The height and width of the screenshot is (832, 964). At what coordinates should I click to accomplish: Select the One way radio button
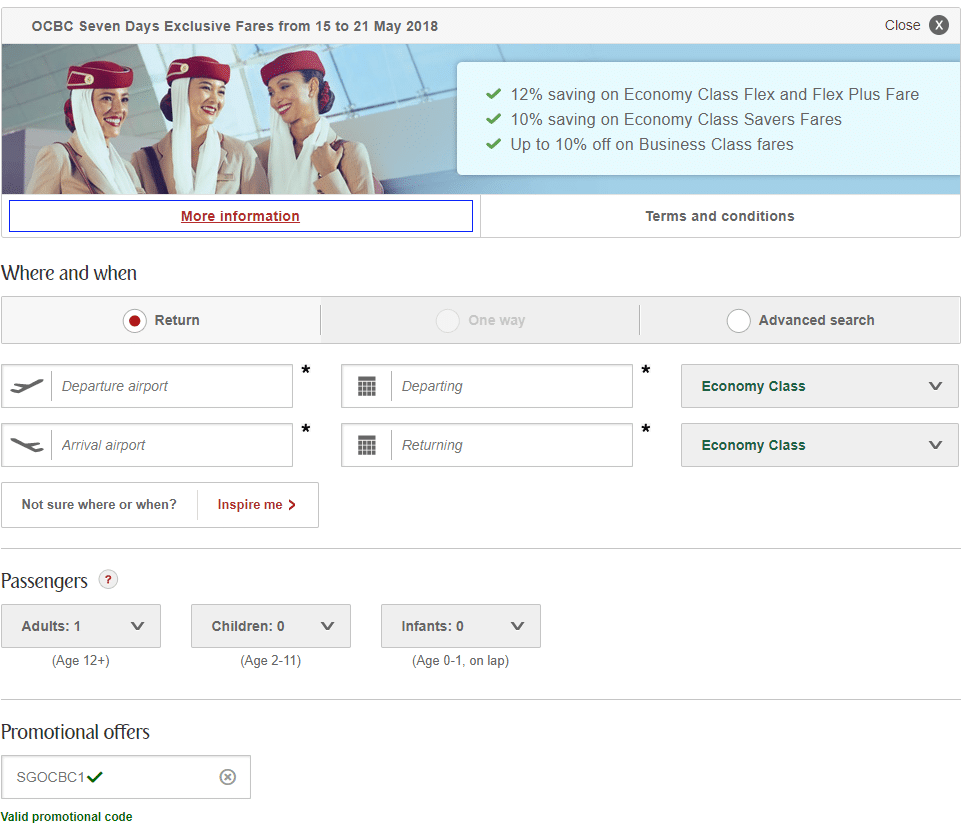coord(448,320)
